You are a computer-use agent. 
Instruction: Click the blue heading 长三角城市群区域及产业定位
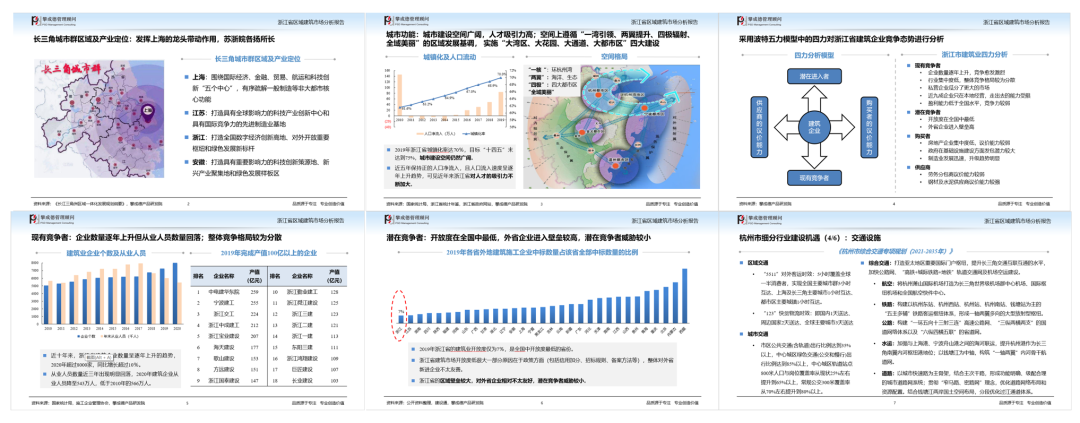coord(258,59)
